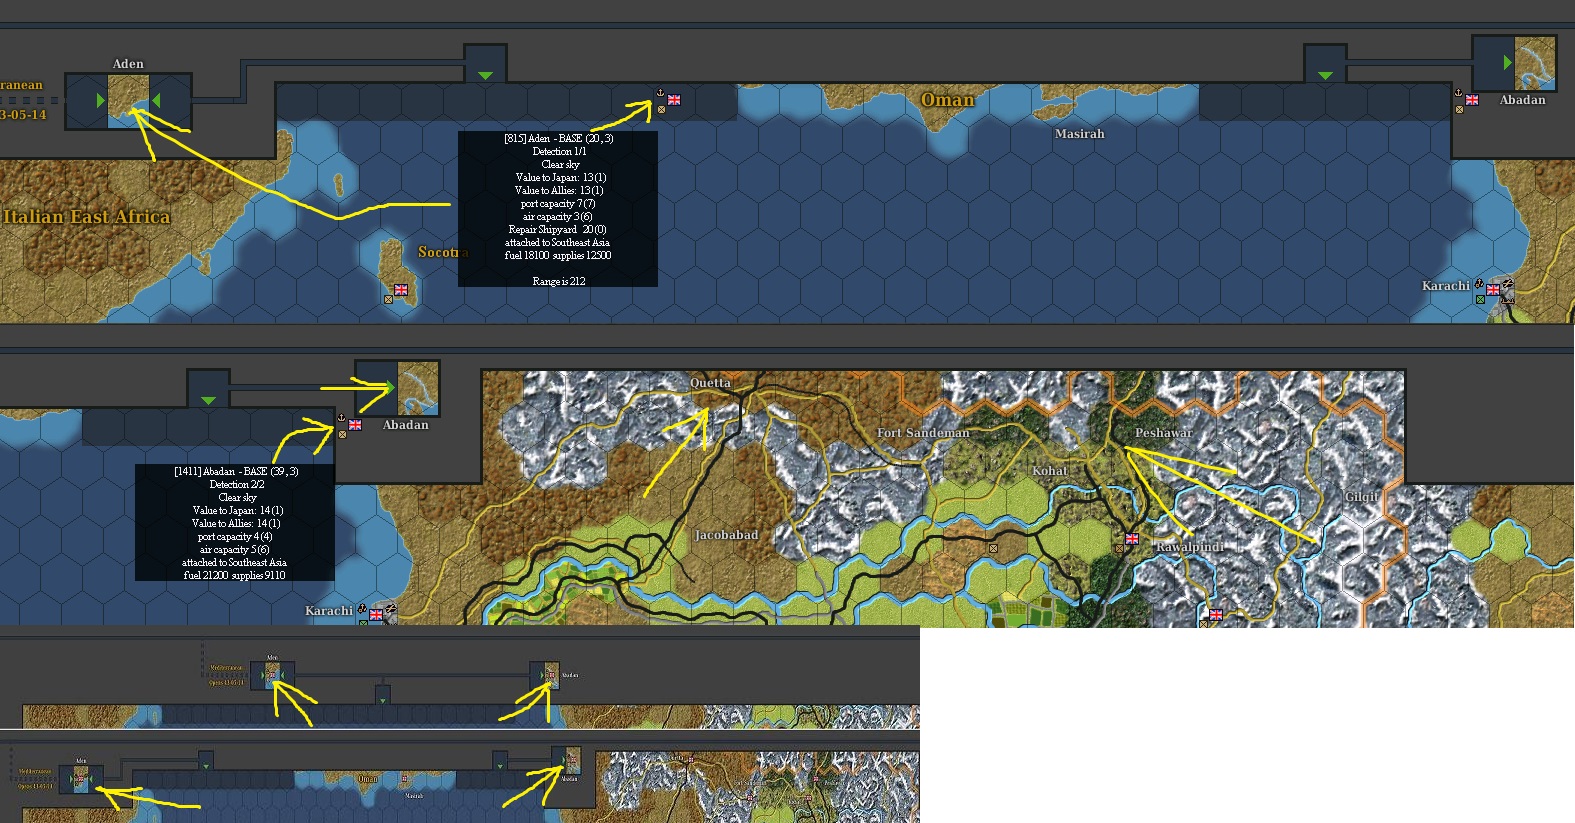Click the Fort Sandeman label
Viewport: 1575px width, 823px height.
click(923, 433)
